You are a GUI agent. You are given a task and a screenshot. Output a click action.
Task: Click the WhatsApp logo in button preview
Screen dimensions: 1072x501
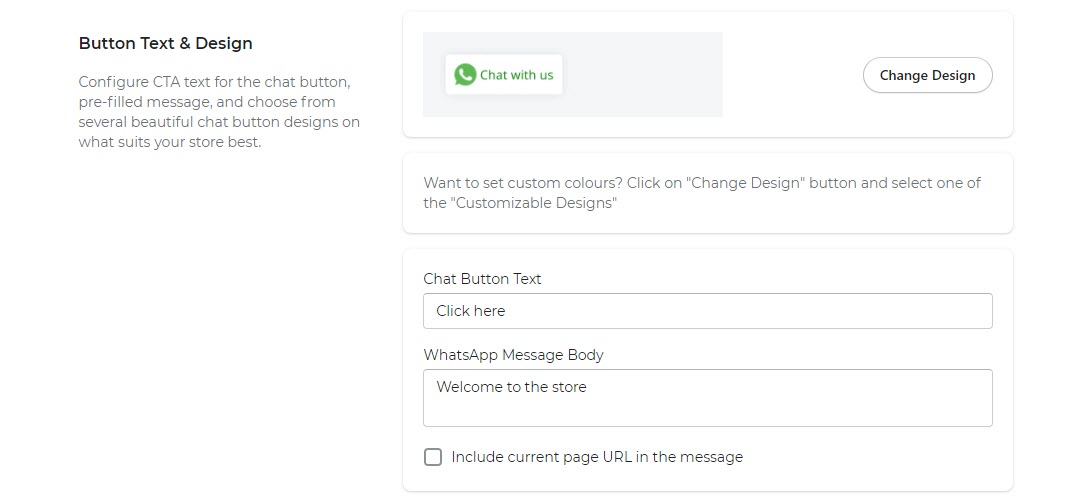(465, 75)
